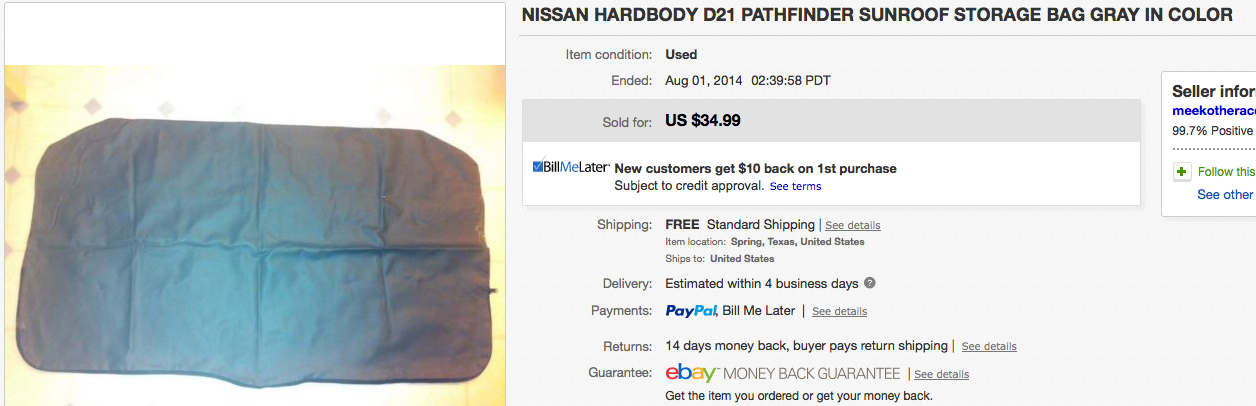The height and width of the screenshot is (406, 1256).
Task: Click the Follow this seller link
Action: [x=1226, y=172]
